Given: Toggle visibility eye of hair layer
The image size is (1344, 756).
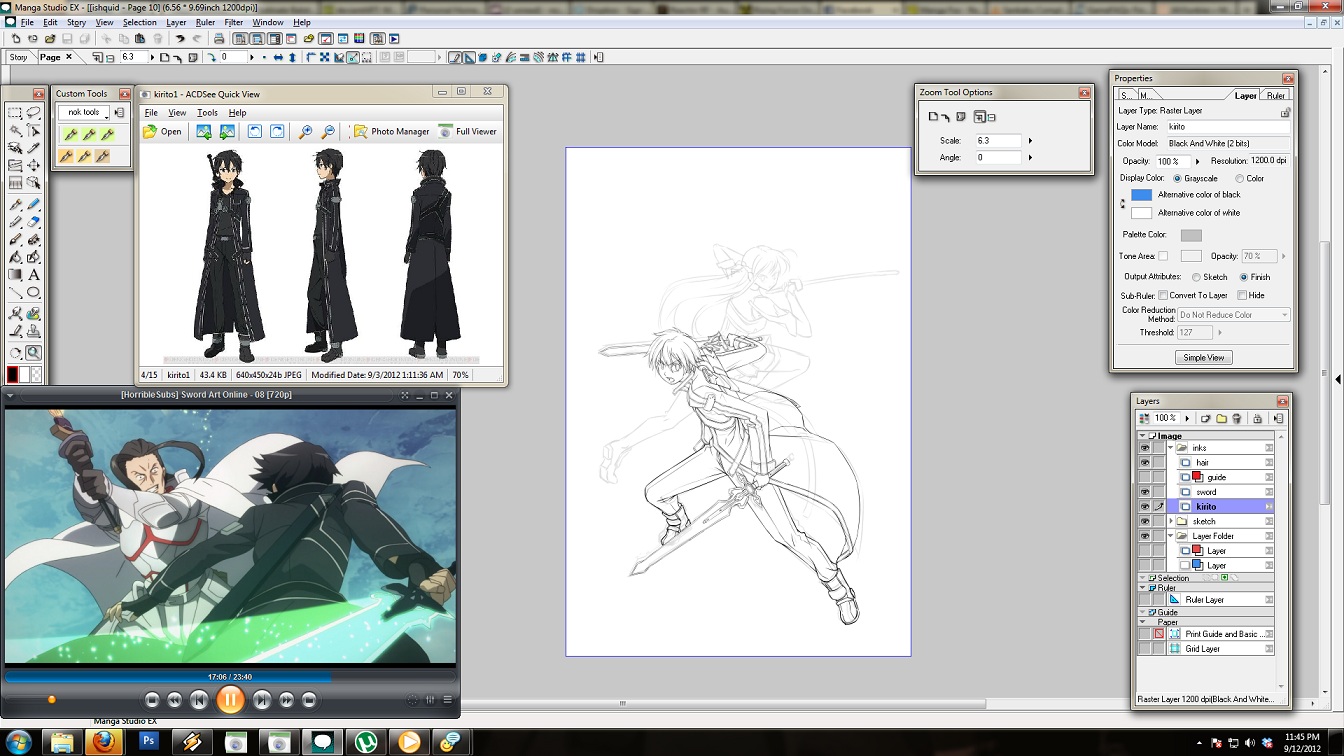Looking at the screenshot, I should [x=1145, y=462].
